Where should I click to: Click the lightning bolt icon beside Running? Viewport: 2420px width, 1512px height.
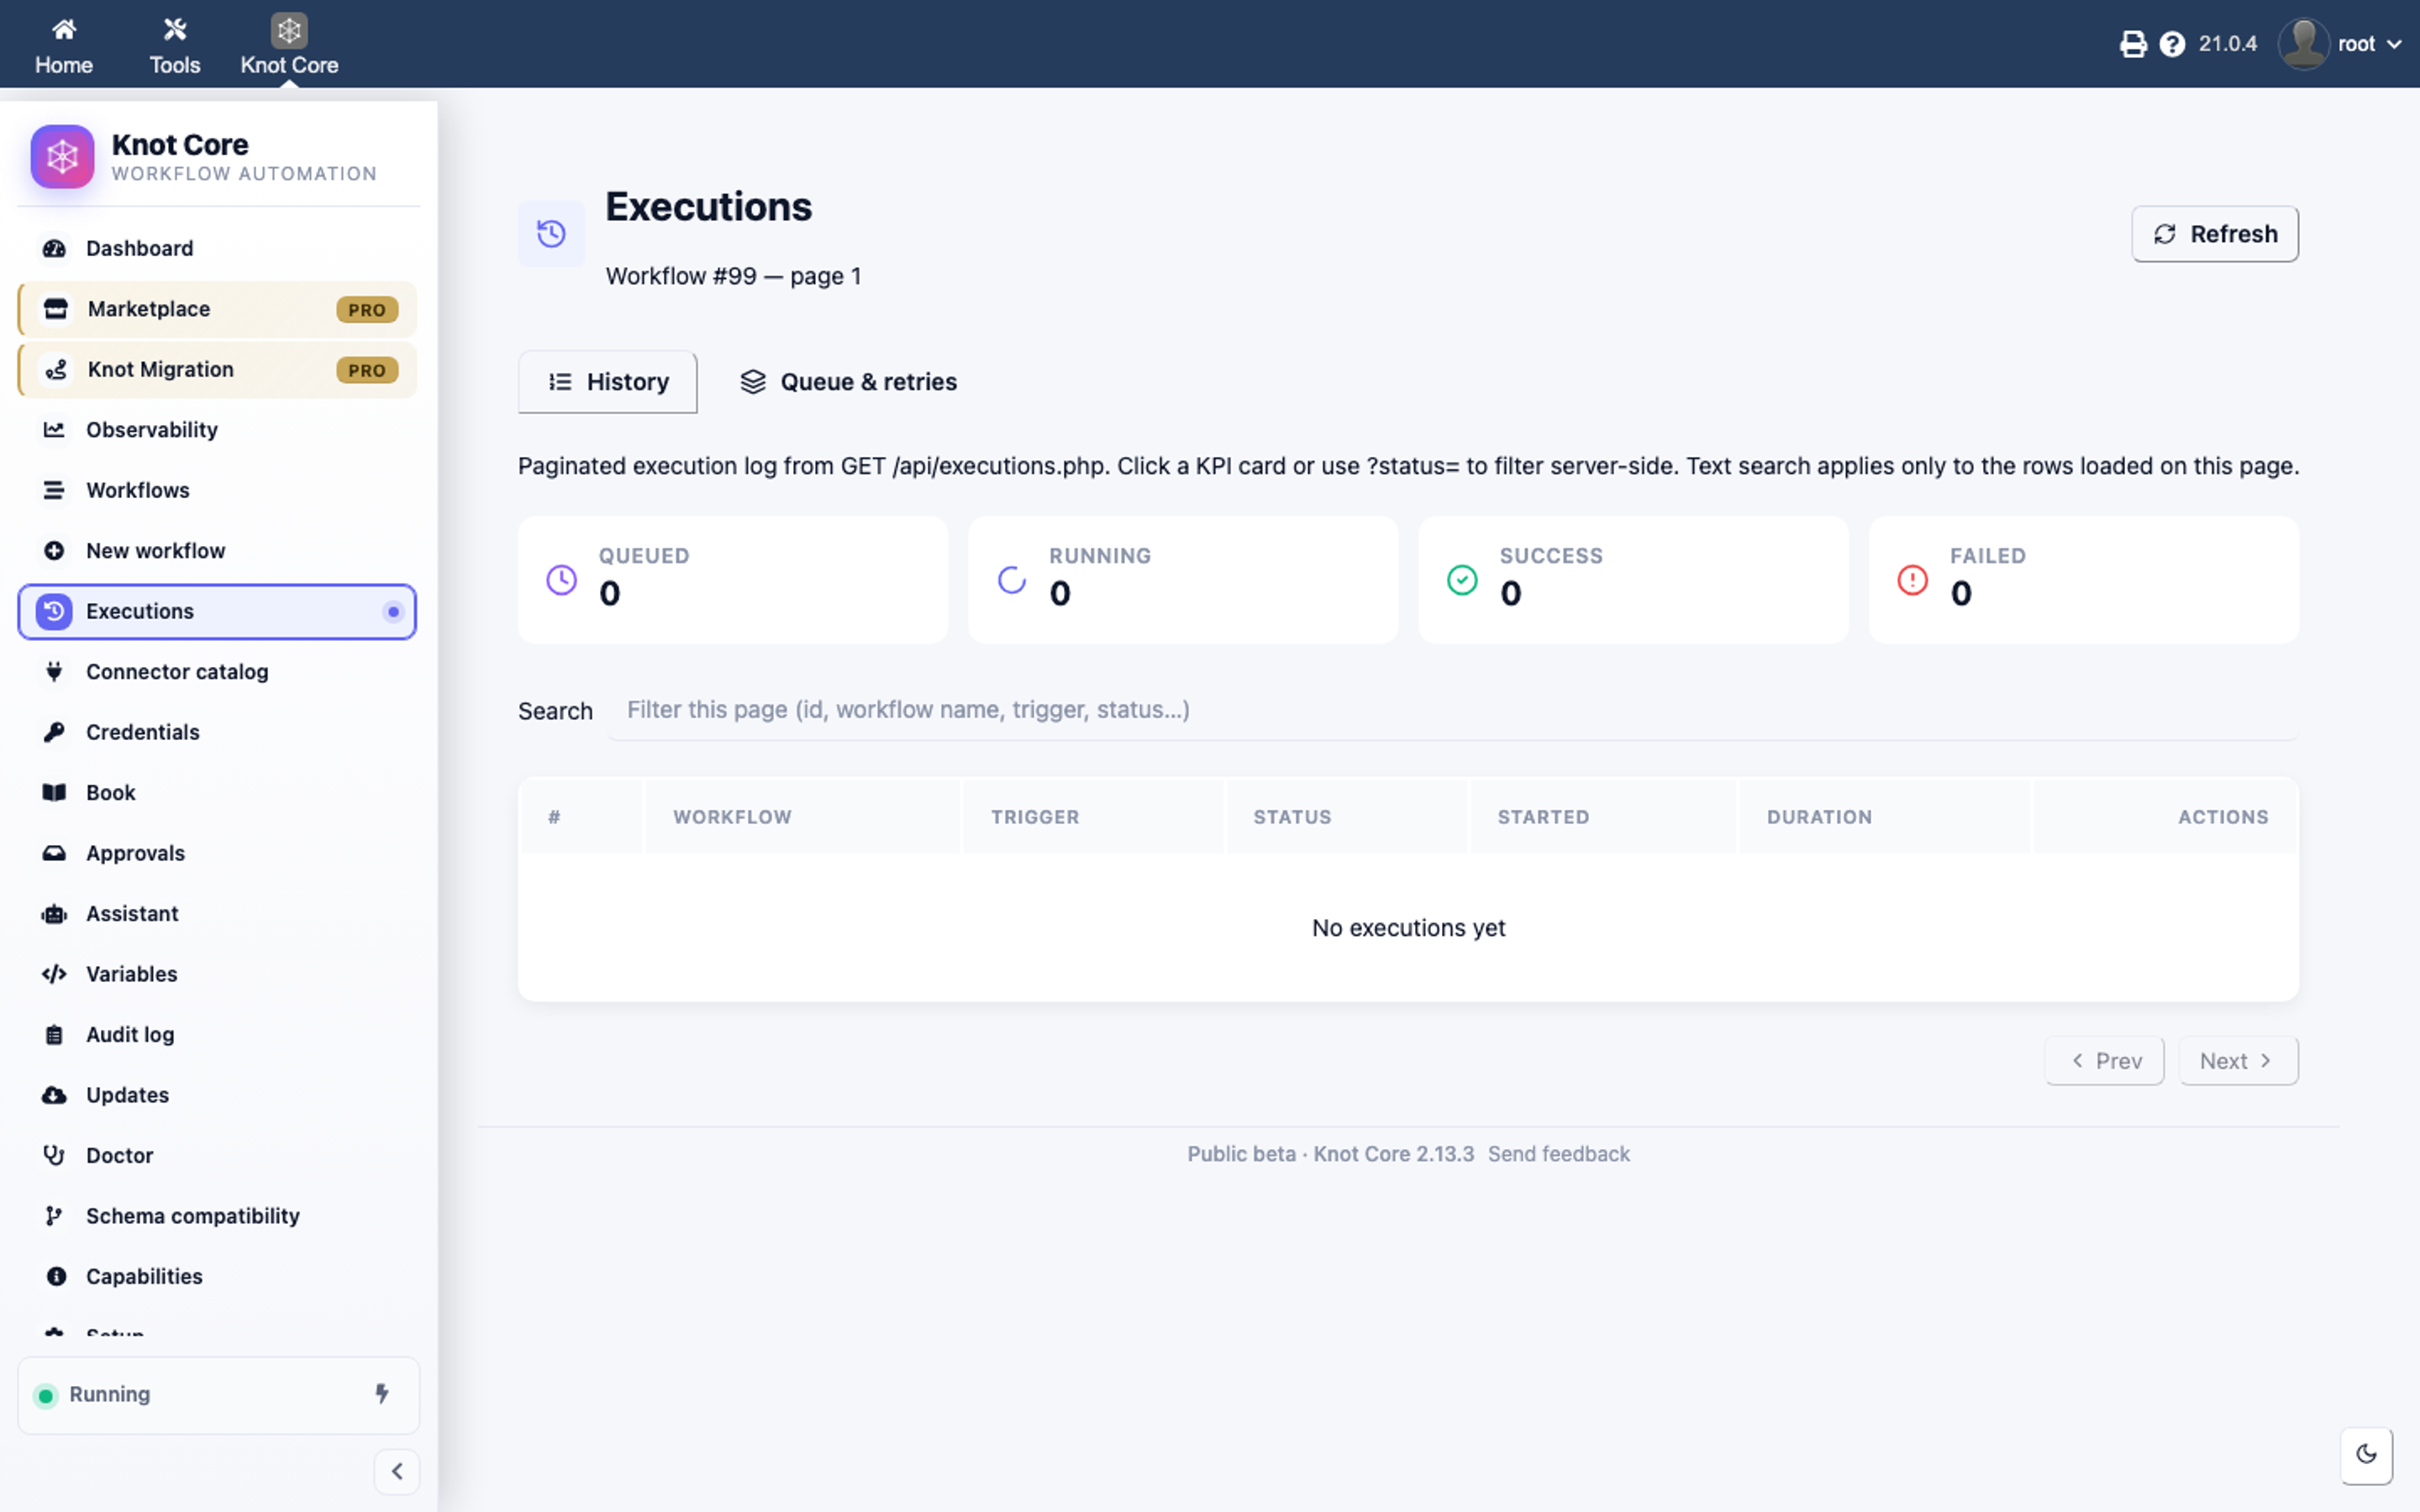pos(382,1393)
